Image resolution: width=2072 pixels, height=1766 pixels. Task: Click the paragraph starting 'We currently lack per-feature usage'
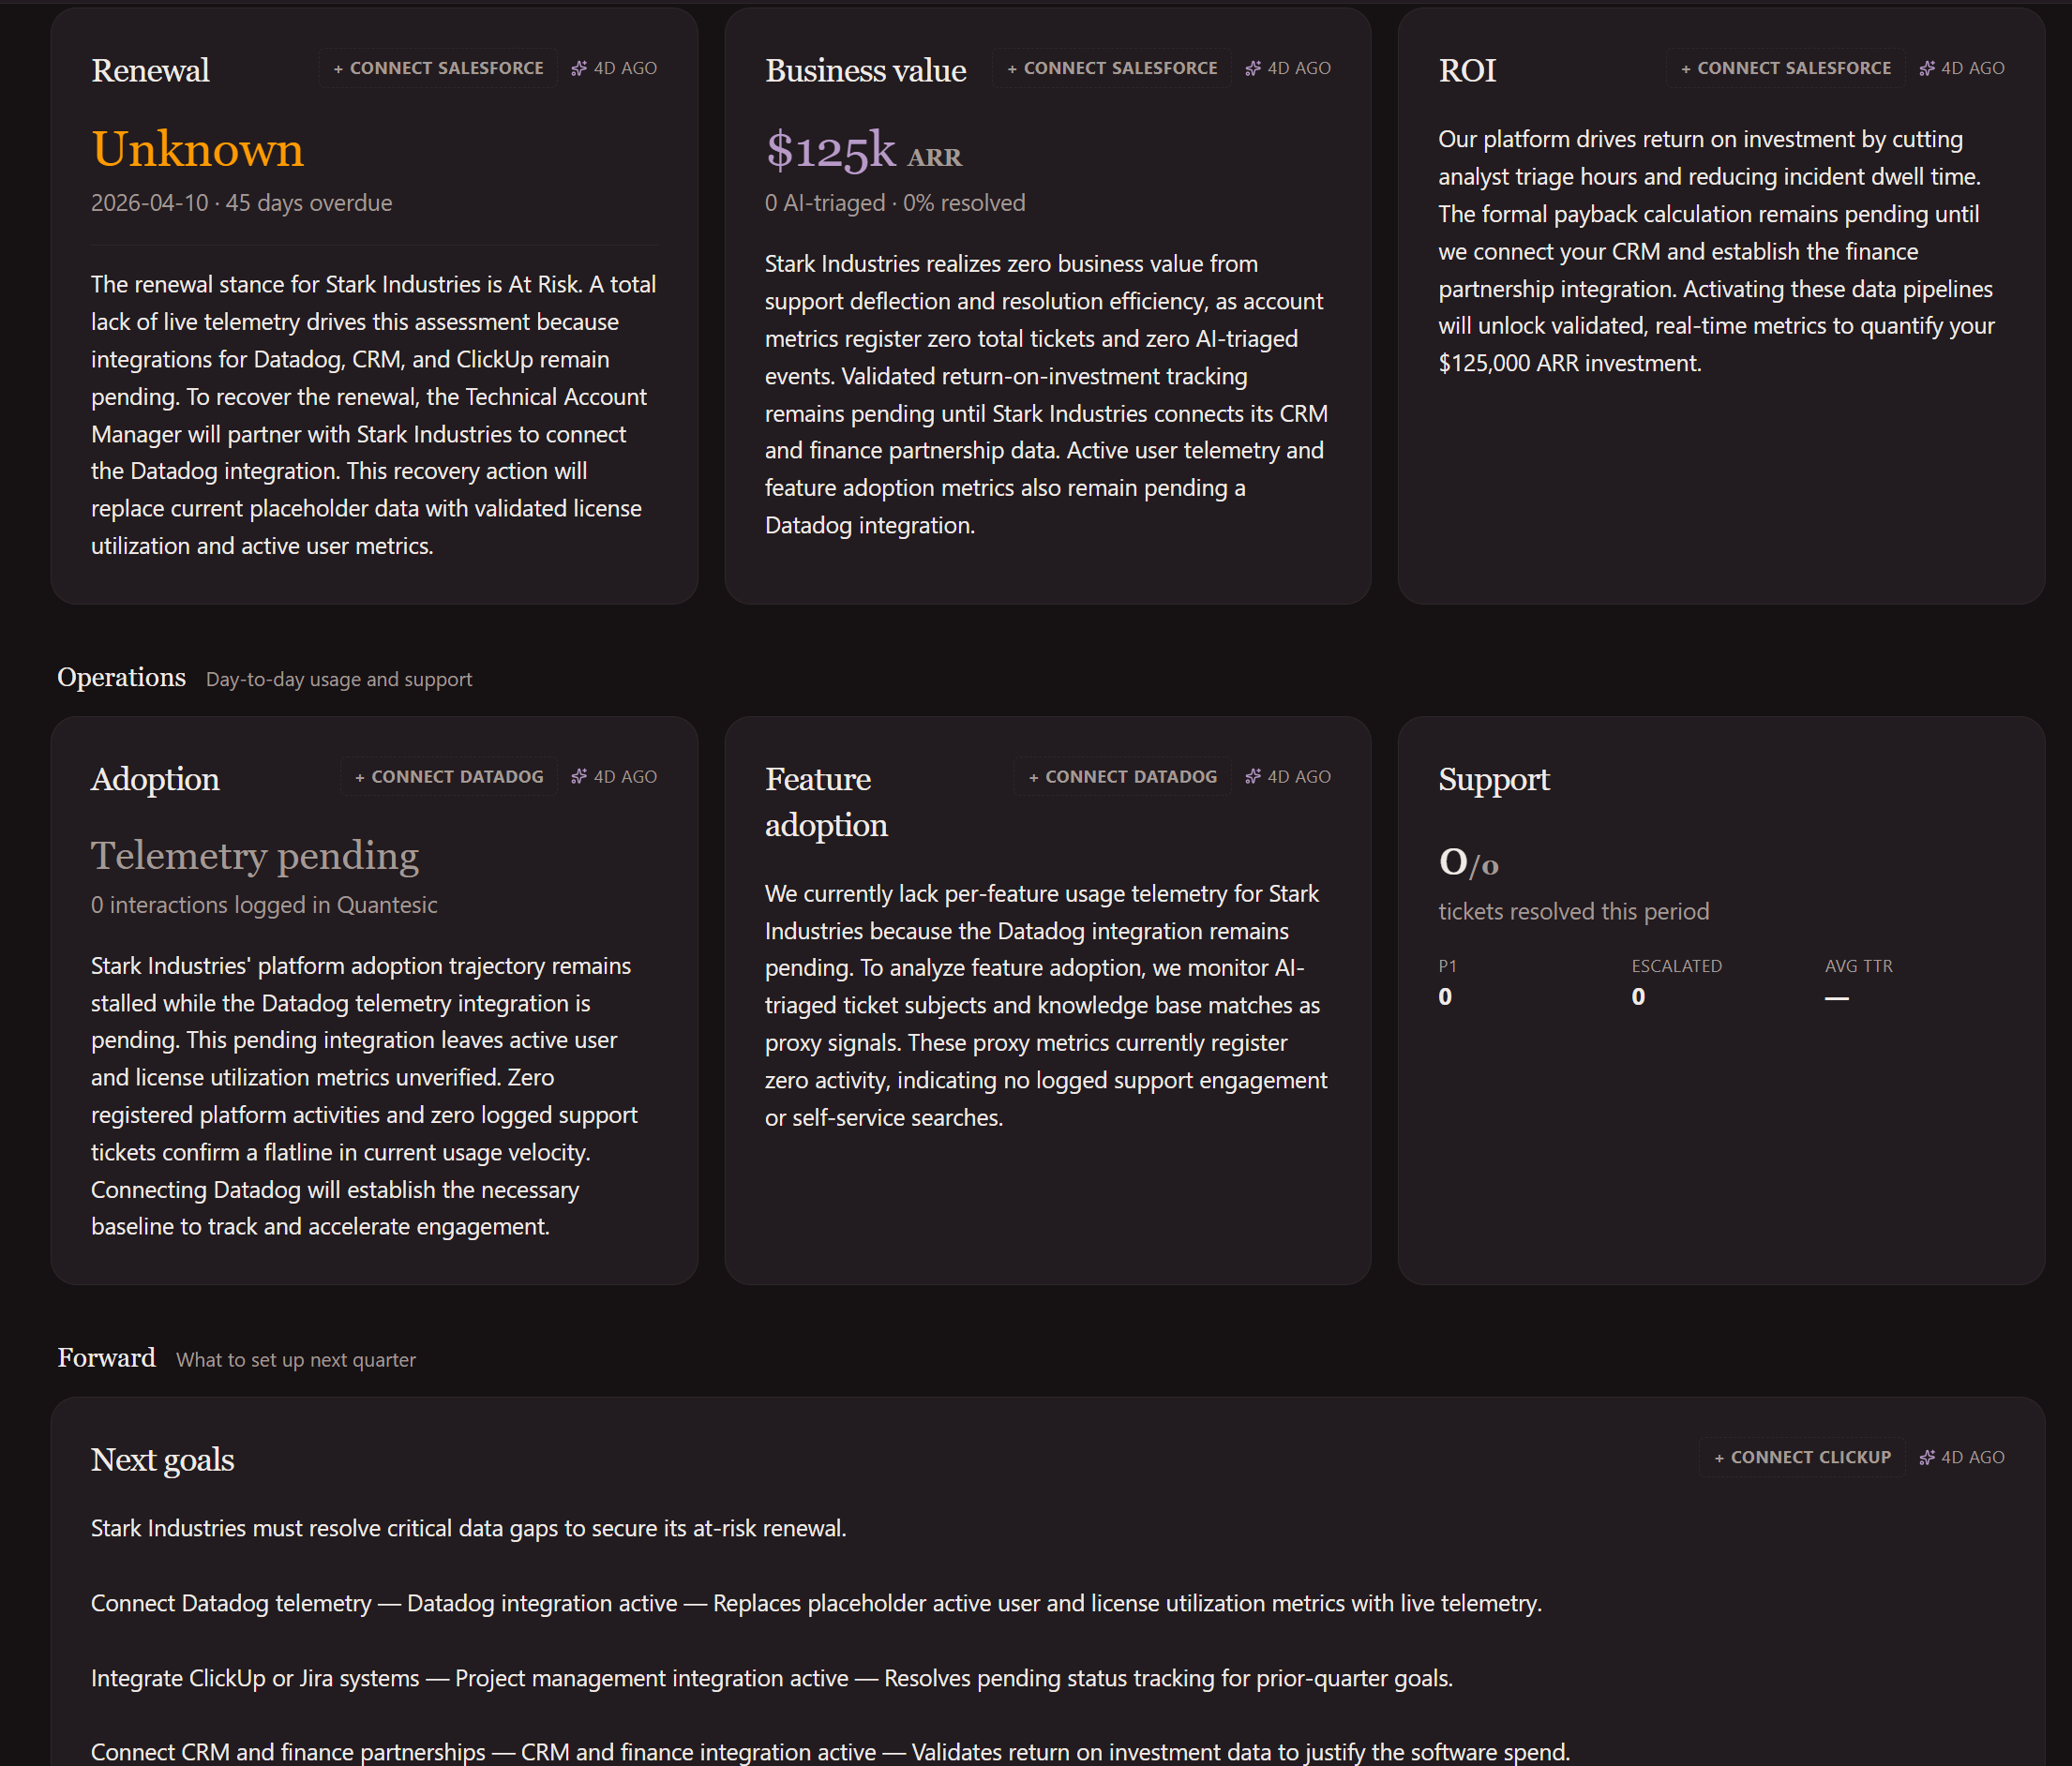click(x=1047, y=1005)
